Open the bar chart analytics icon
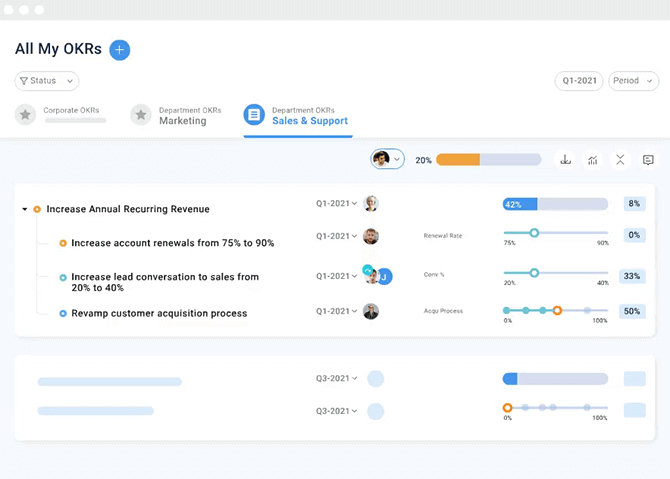This screenshot has height=479, width=670. pyautogui.click(x=593, y=159)
